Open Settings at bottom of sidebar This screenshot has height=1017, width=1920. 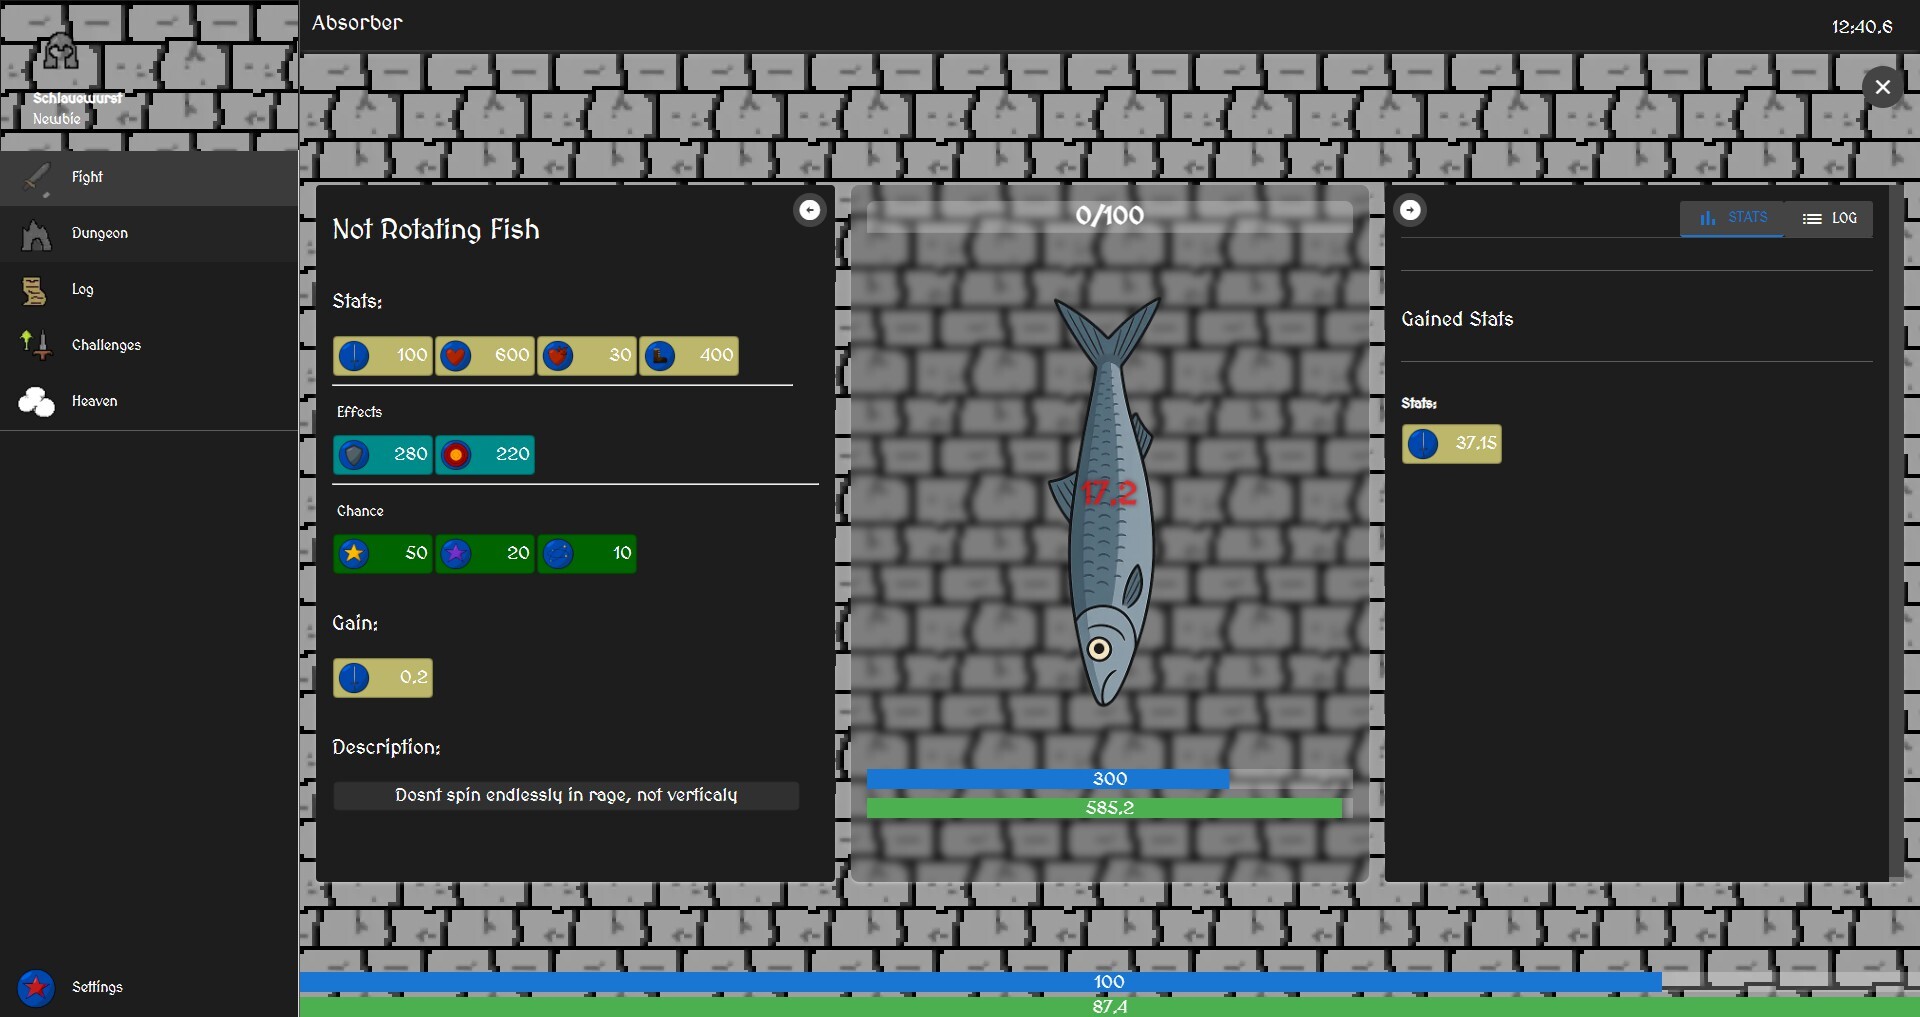tap(148, 988)
